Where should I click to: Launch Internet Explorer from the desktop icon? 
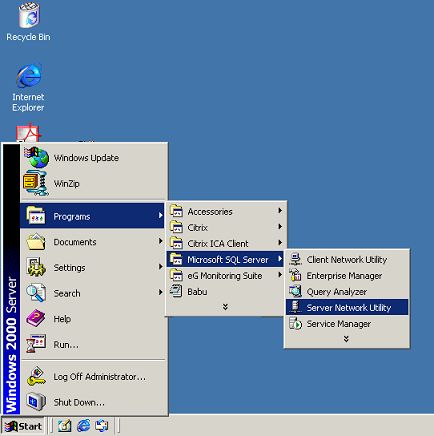[x=29, y=76]
